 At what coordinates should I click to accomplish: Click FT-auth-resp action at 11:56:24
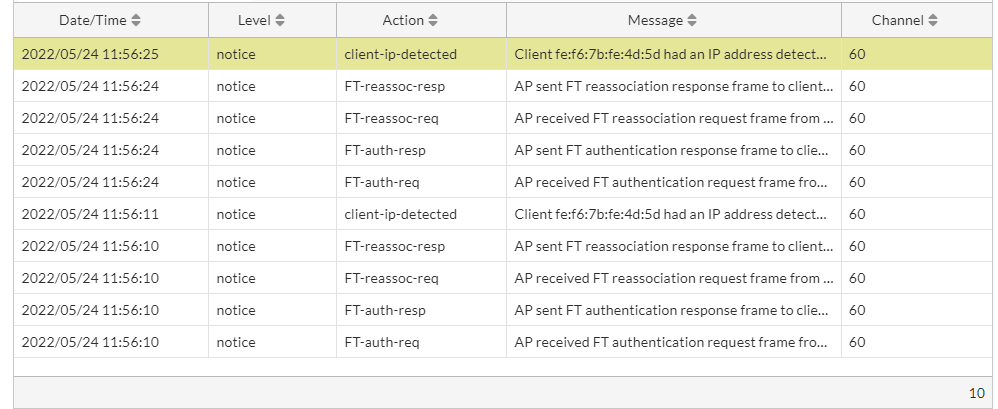coord(385,150)
